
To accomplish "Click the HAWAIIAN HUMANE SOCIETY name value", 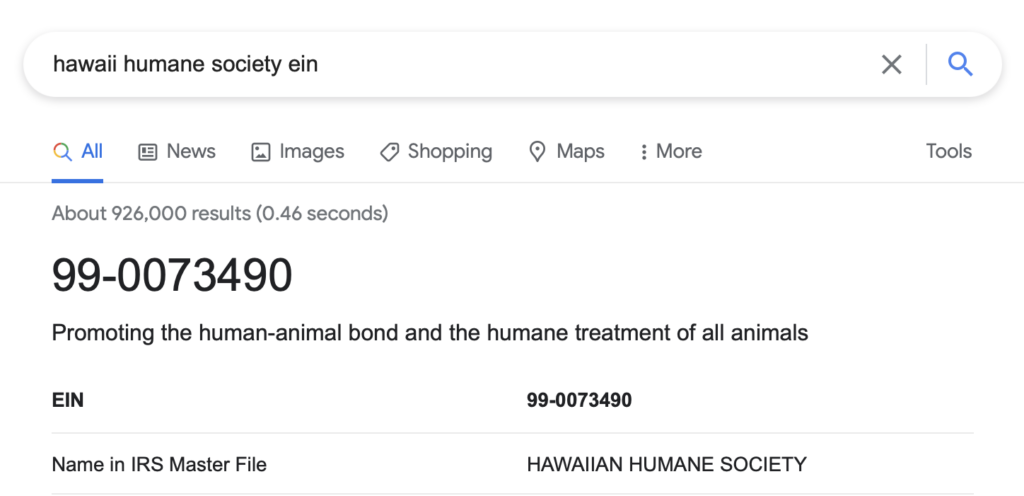I will [667, 465].
